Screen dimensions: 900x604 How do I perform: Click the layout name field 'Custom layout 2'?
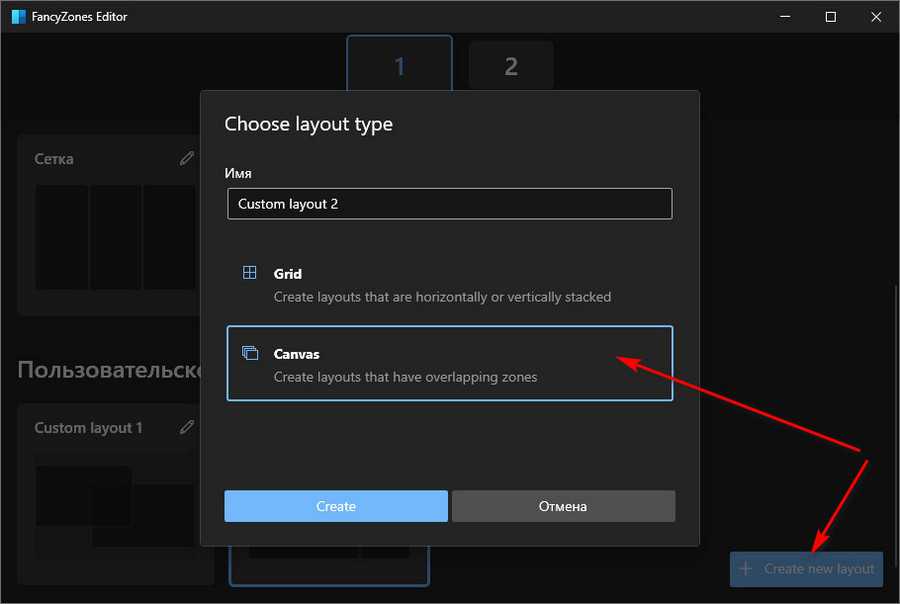[x=449, y=204]
